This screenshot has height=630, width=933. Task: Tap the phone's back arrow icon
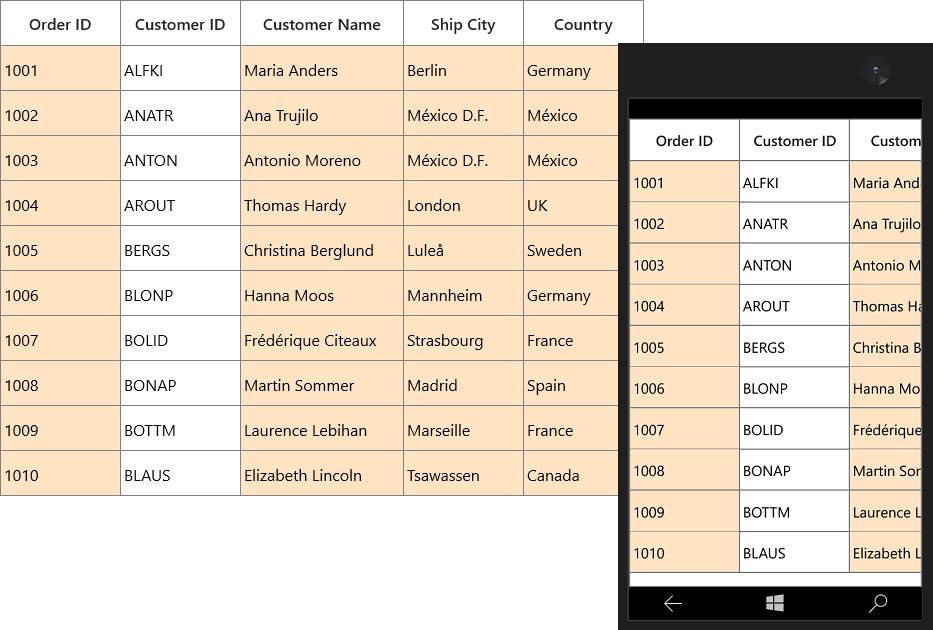pyautogui.click(x=673, y=603)
